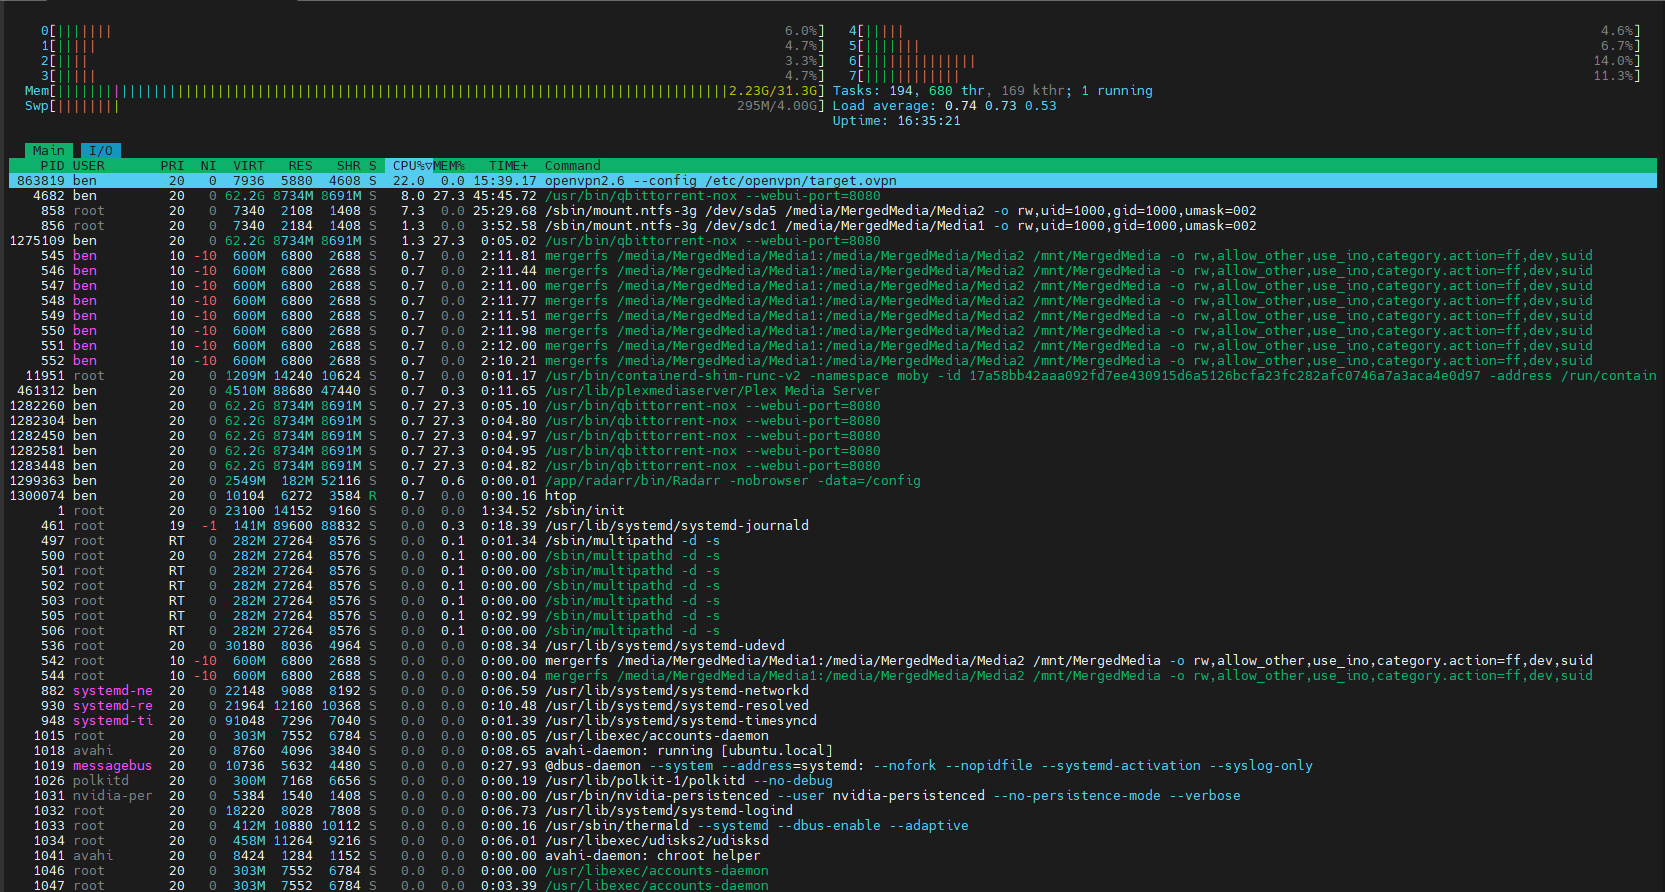The image size is (1665, 892).
Task: Select multipathd thread with PID 505
Action: 833,616
